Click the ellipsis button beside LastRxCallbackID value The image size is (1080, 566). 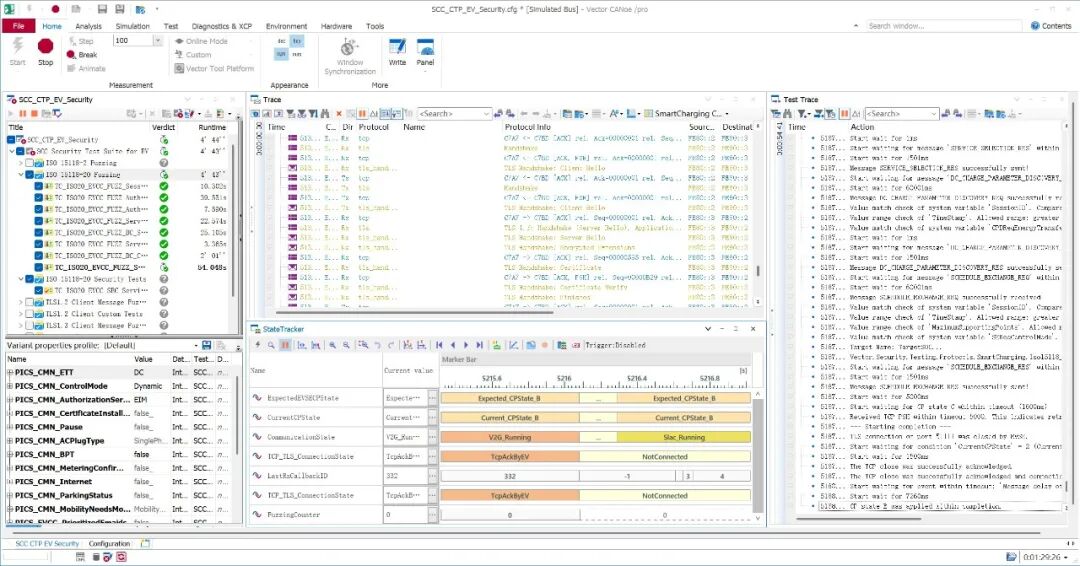[431, 476]
